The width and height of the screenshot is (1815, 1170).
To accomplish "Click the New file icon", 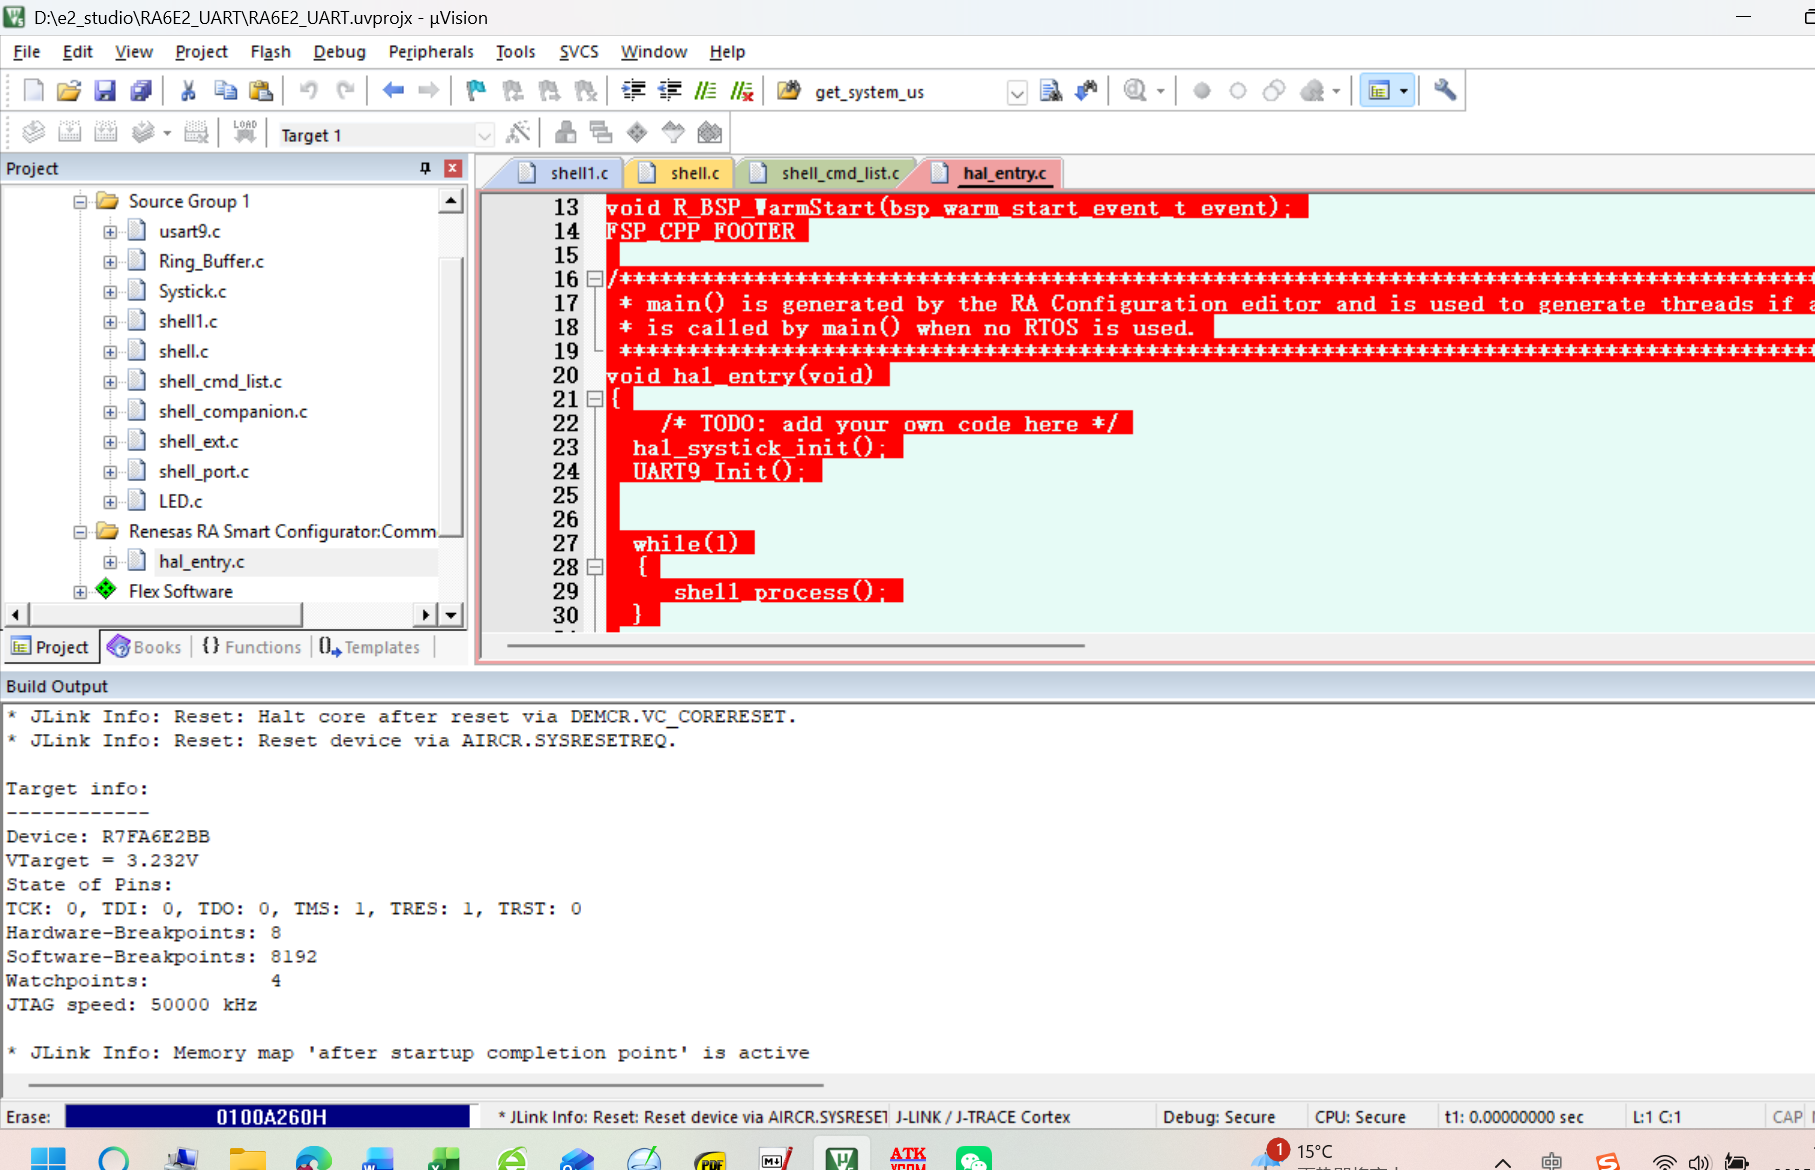I will [33, 91].
